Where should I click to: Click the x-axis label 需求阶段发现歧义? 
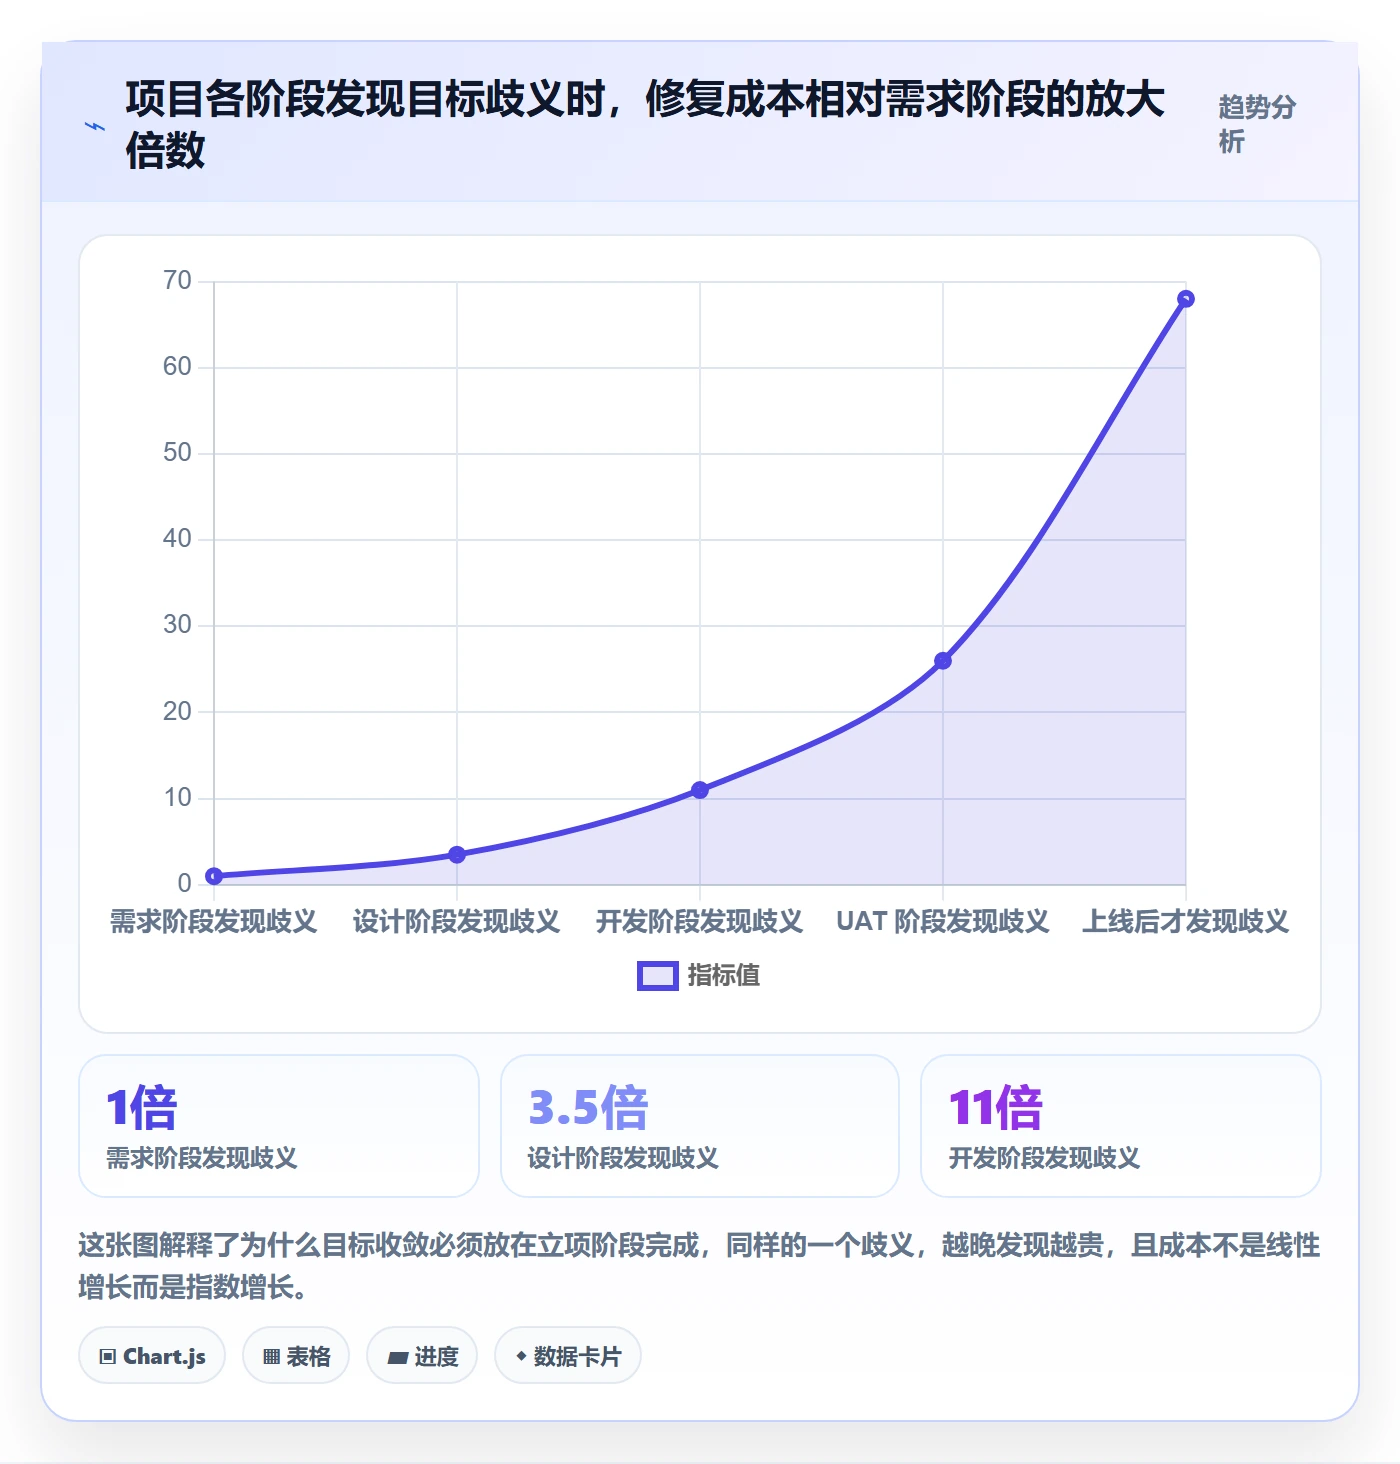(x=214, y=921)
